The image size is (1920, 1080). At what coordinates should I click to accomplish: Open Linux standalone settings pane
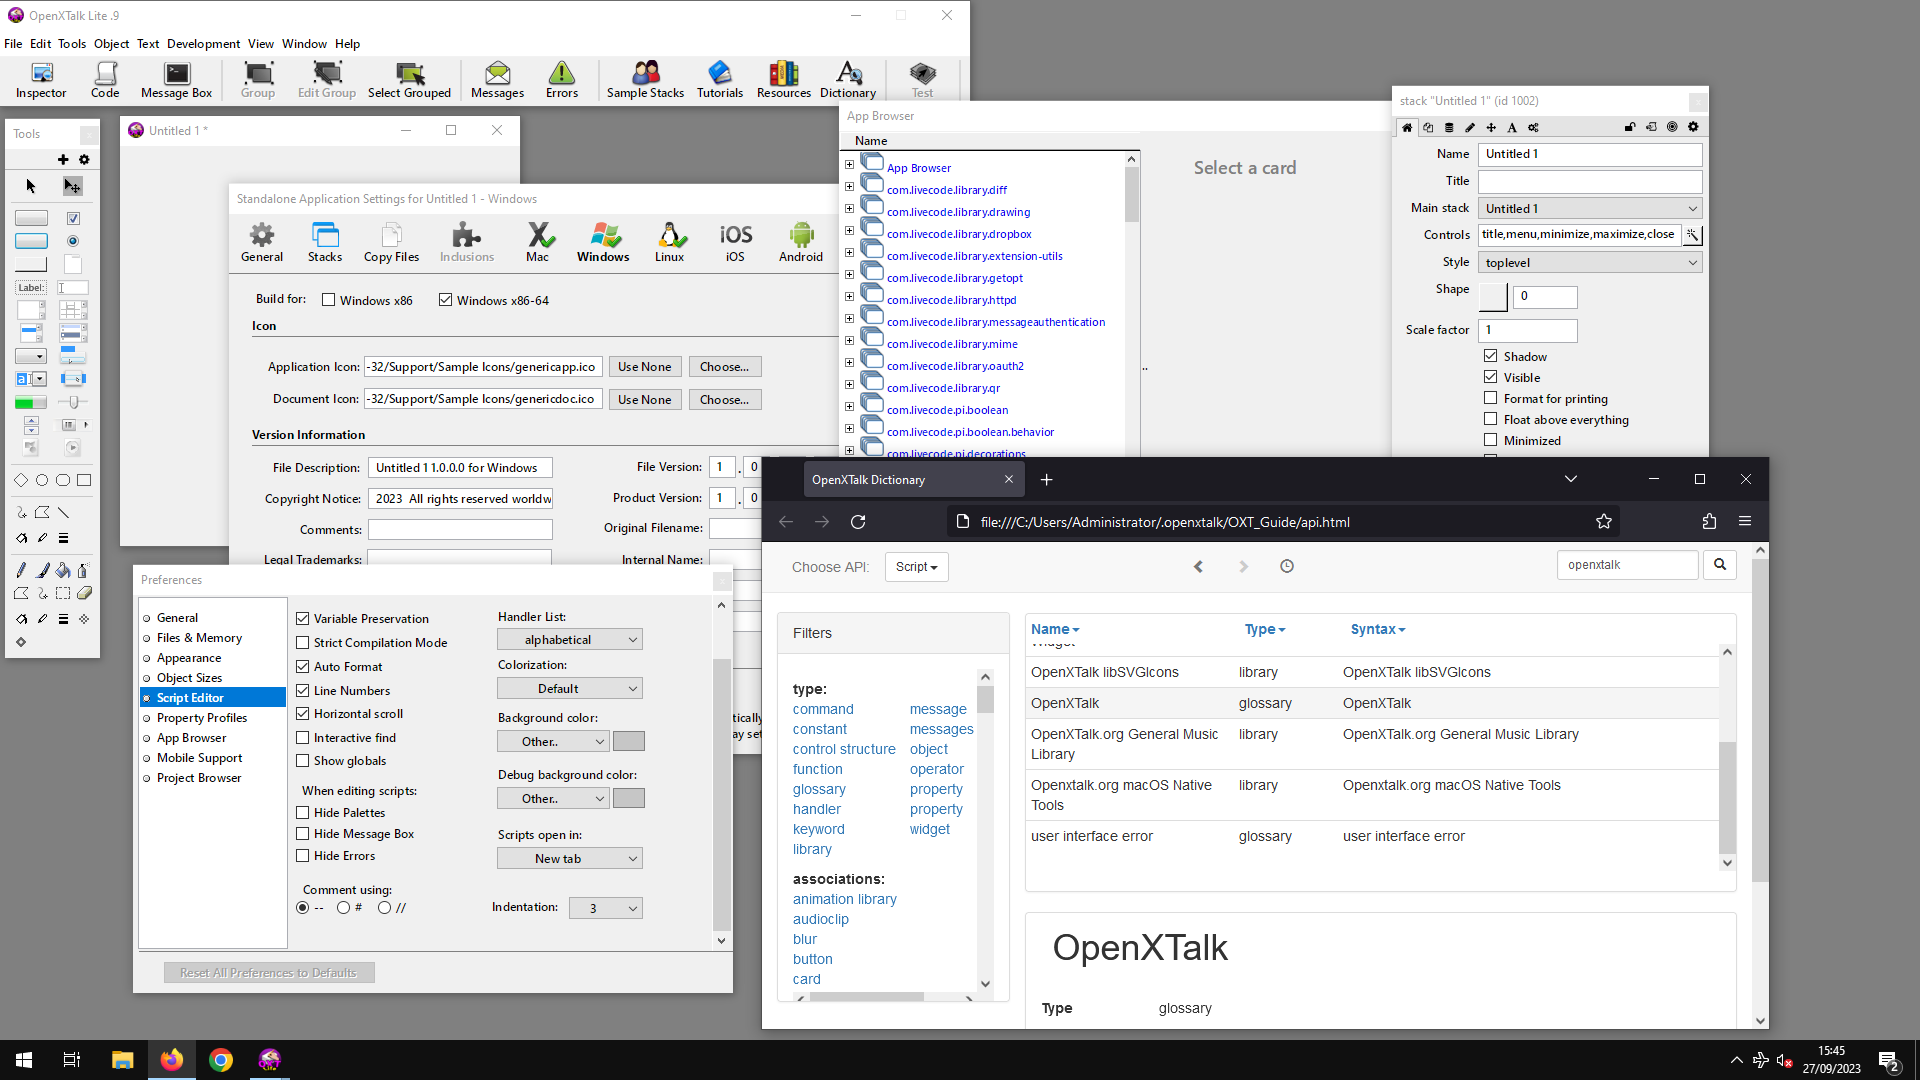click(x=670, y=242)
